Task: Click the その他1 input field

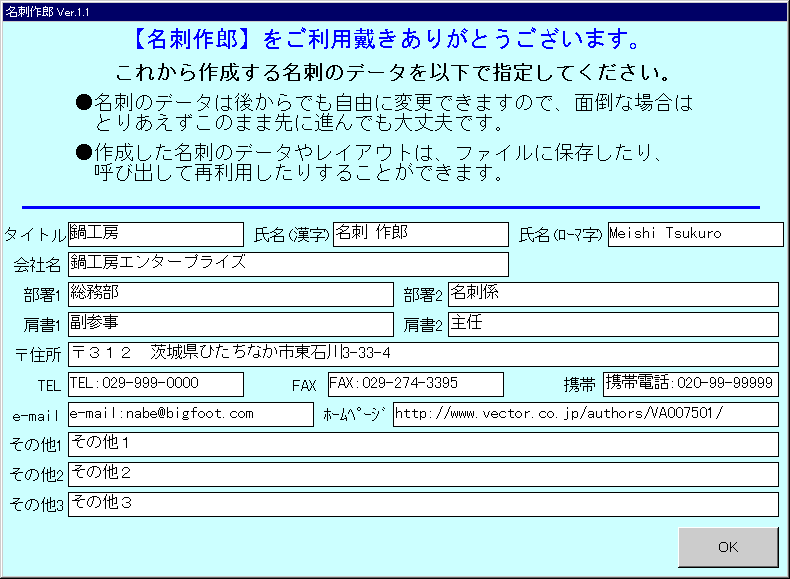Action: point(423,444)
